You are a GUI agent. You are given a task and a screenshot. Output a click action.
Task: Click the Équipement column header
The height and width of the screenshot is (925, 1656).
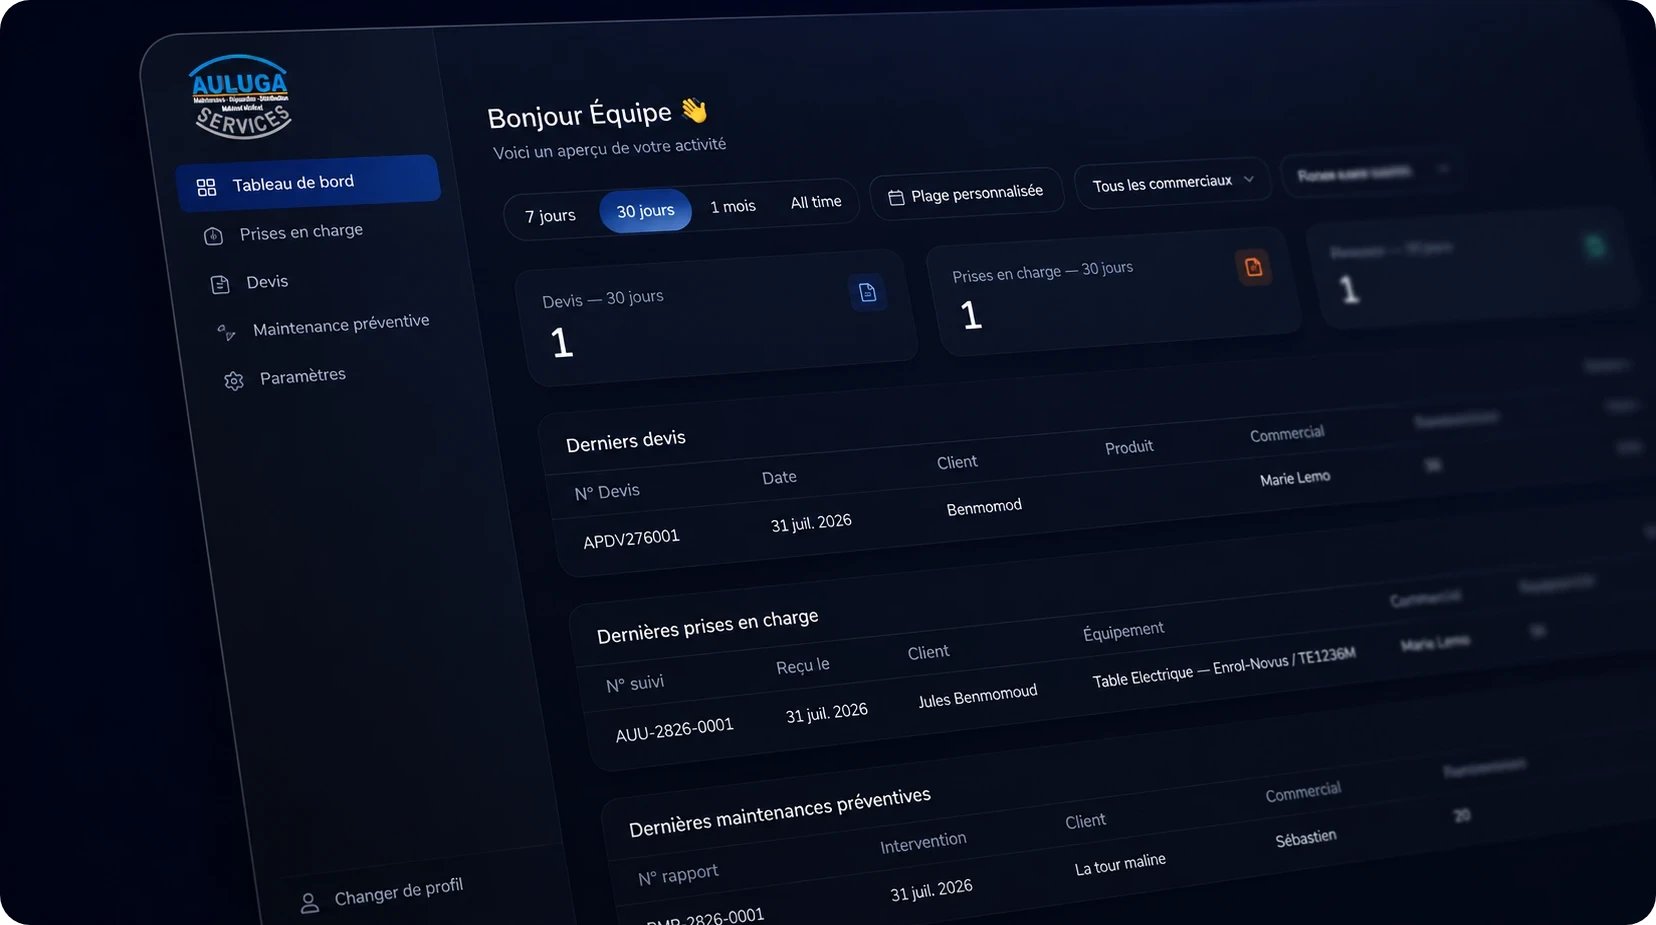[1123, 631]
